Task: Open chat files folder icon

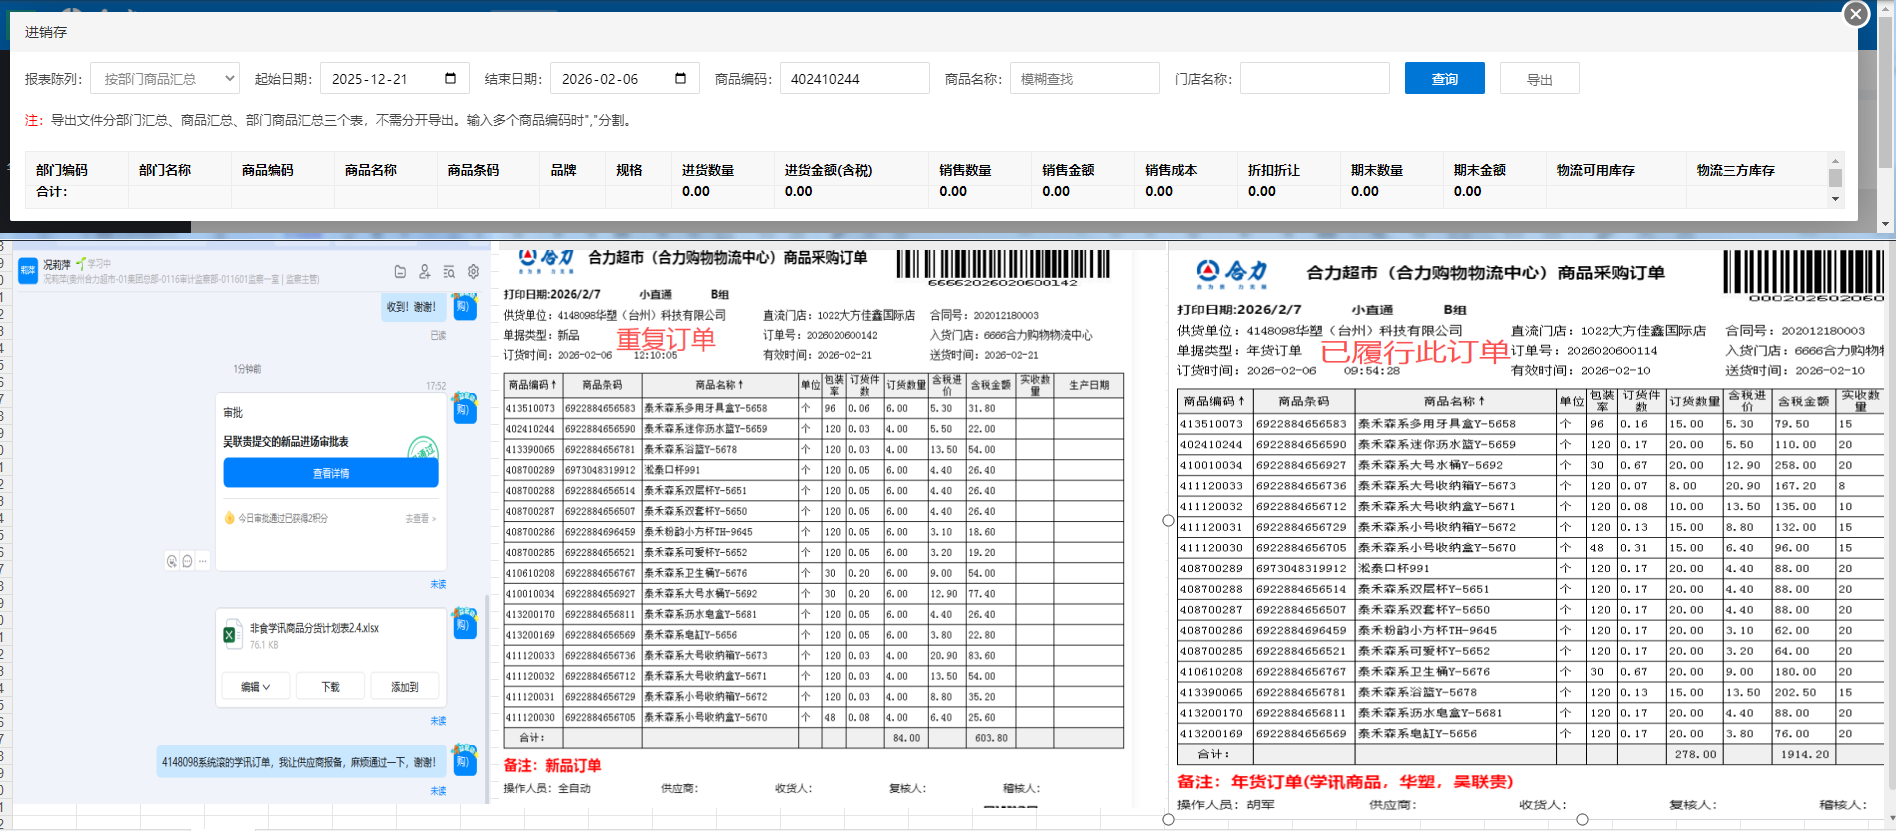Action: [400, 271]
